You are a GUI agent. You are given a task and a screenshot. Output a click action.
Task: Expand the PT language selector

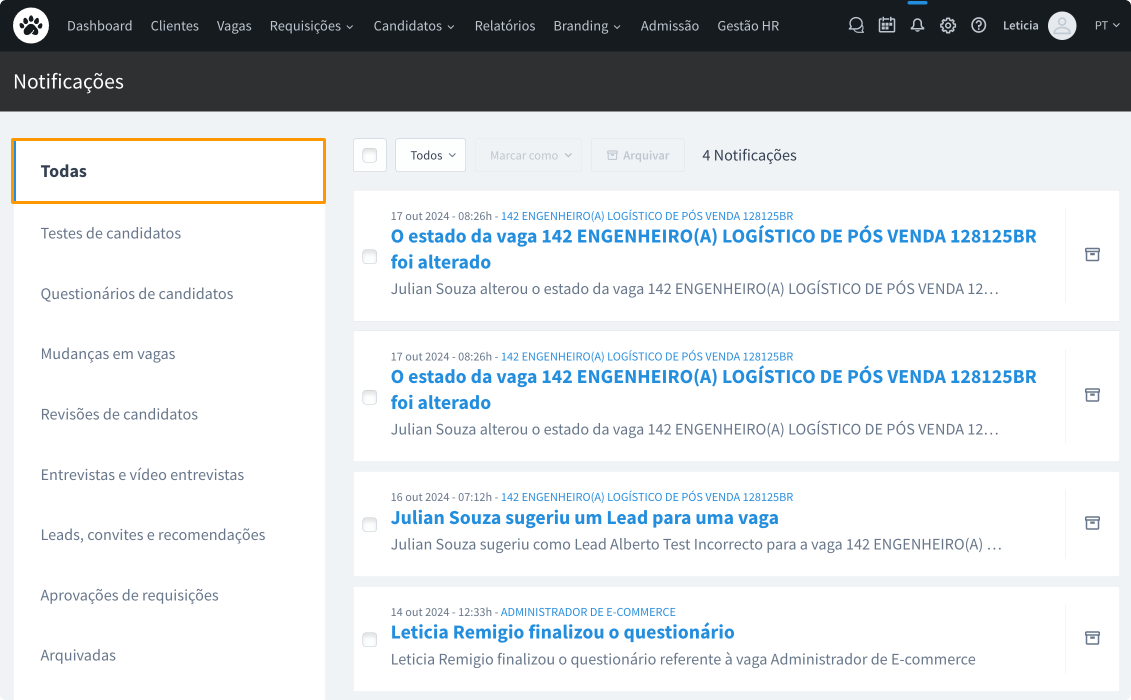(x=1106, y=26)
